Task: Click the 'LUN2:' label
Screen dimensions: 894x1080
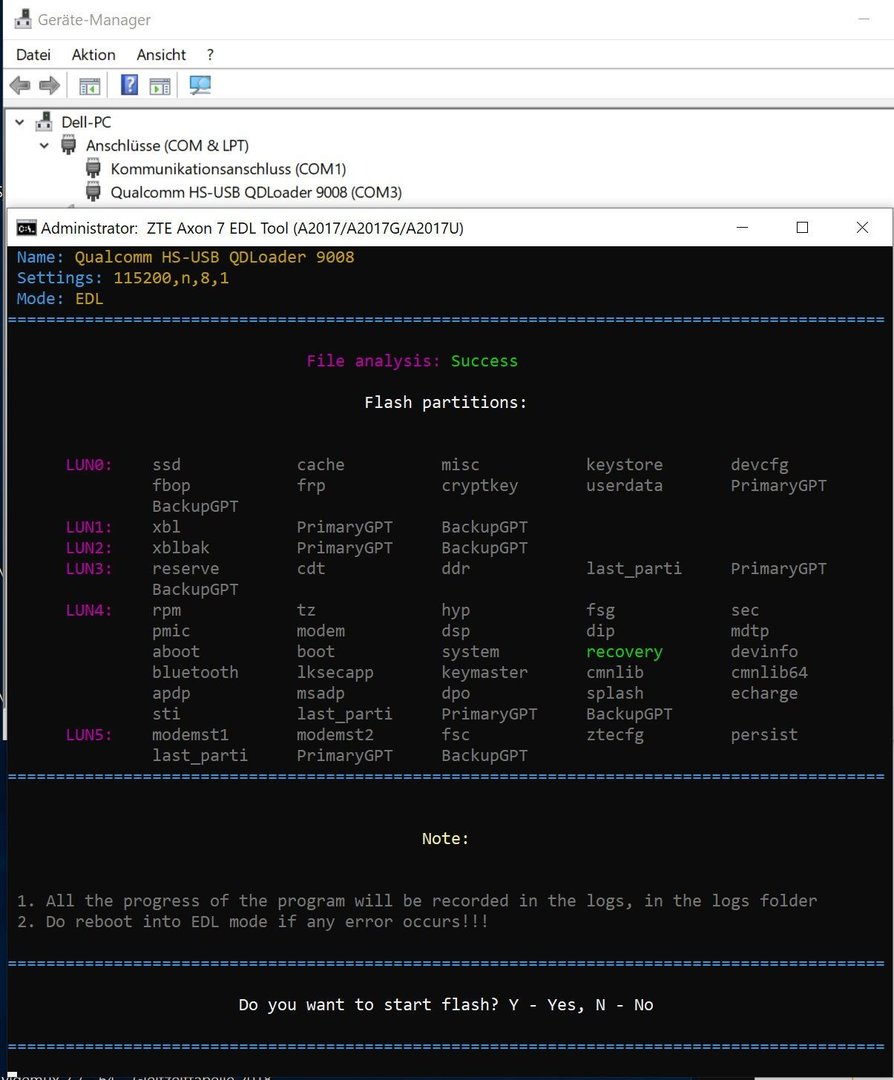Action: coord(89,548)
